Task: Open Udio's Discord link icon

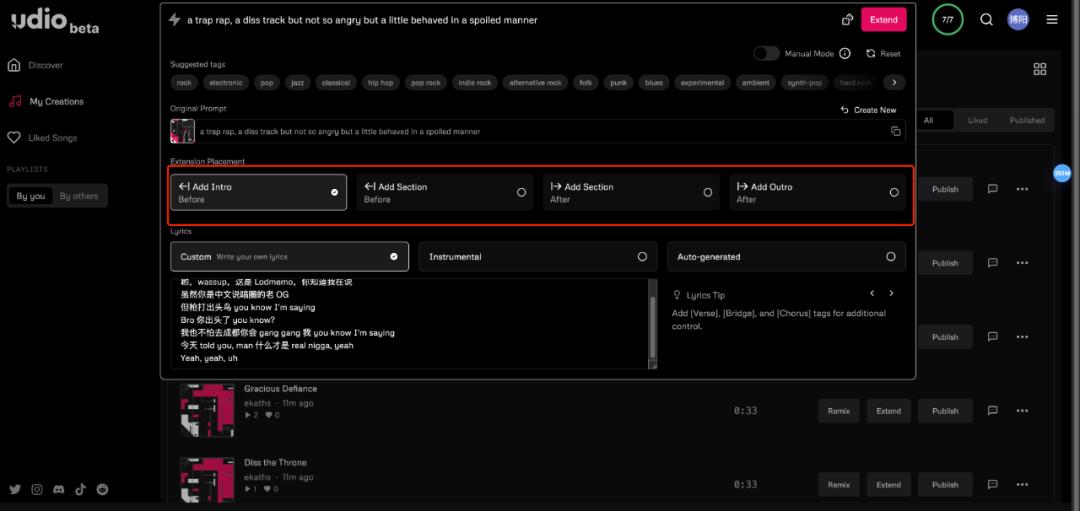Action: pyautogui.click(x=59, y=490)
